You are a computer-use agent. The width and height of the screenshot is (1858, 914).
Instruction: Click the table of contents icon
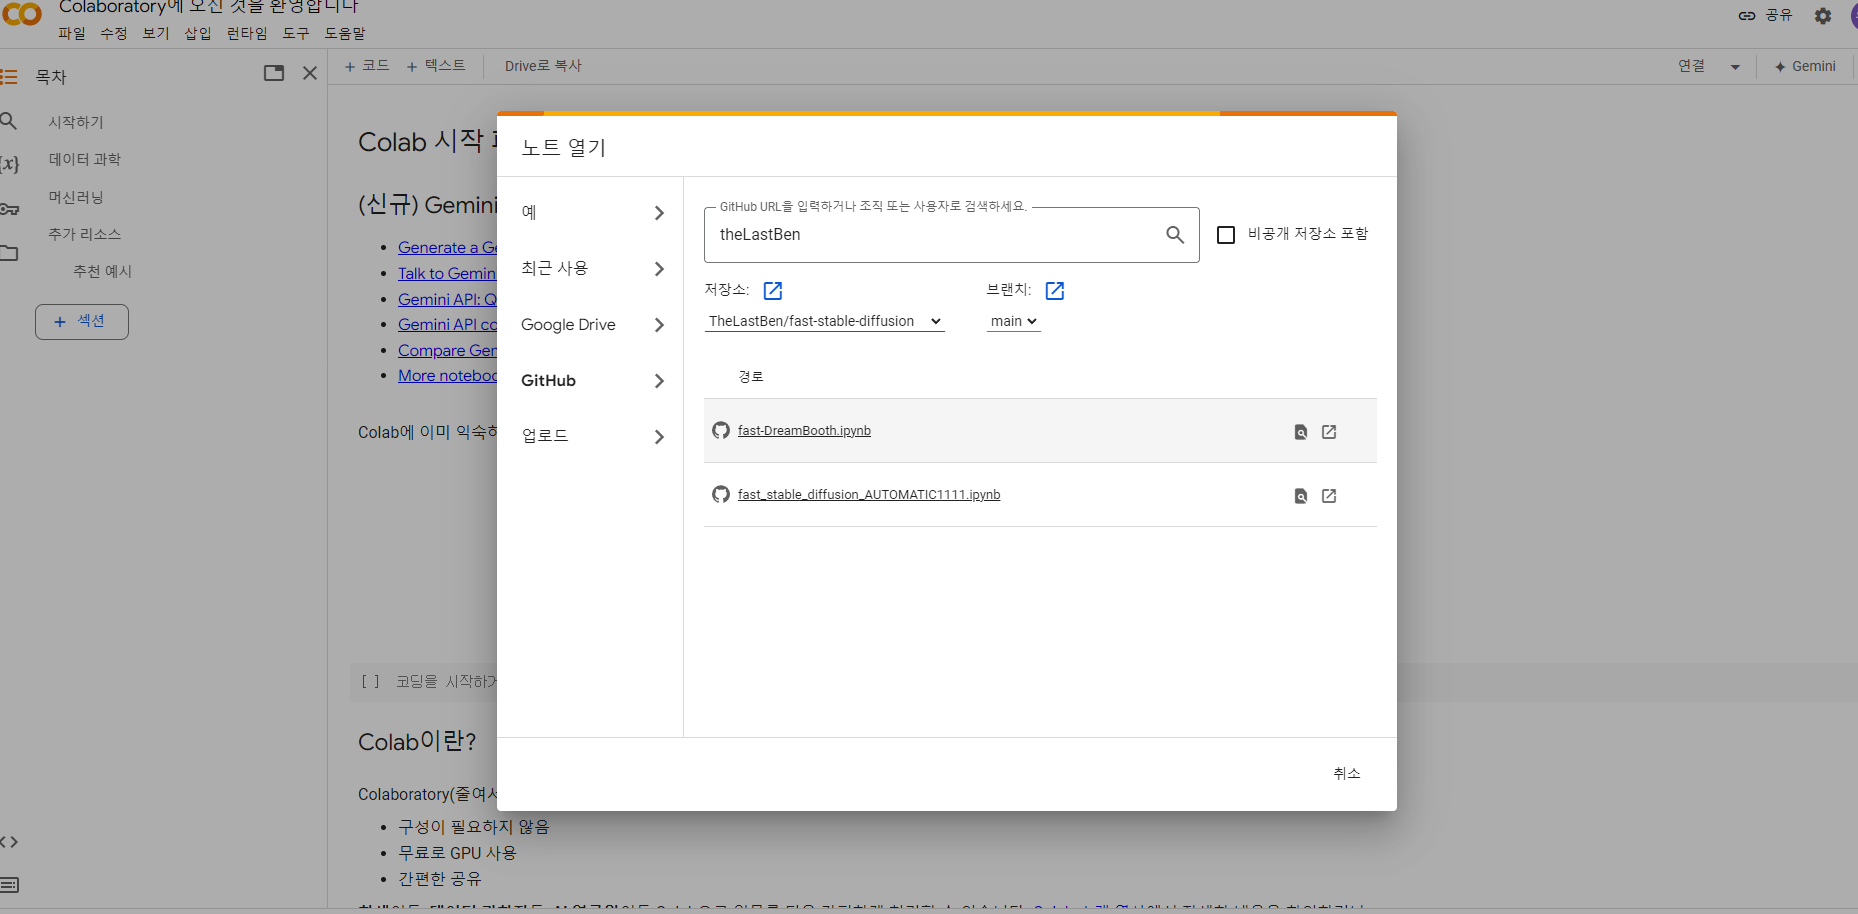click(x=9, y=77)
